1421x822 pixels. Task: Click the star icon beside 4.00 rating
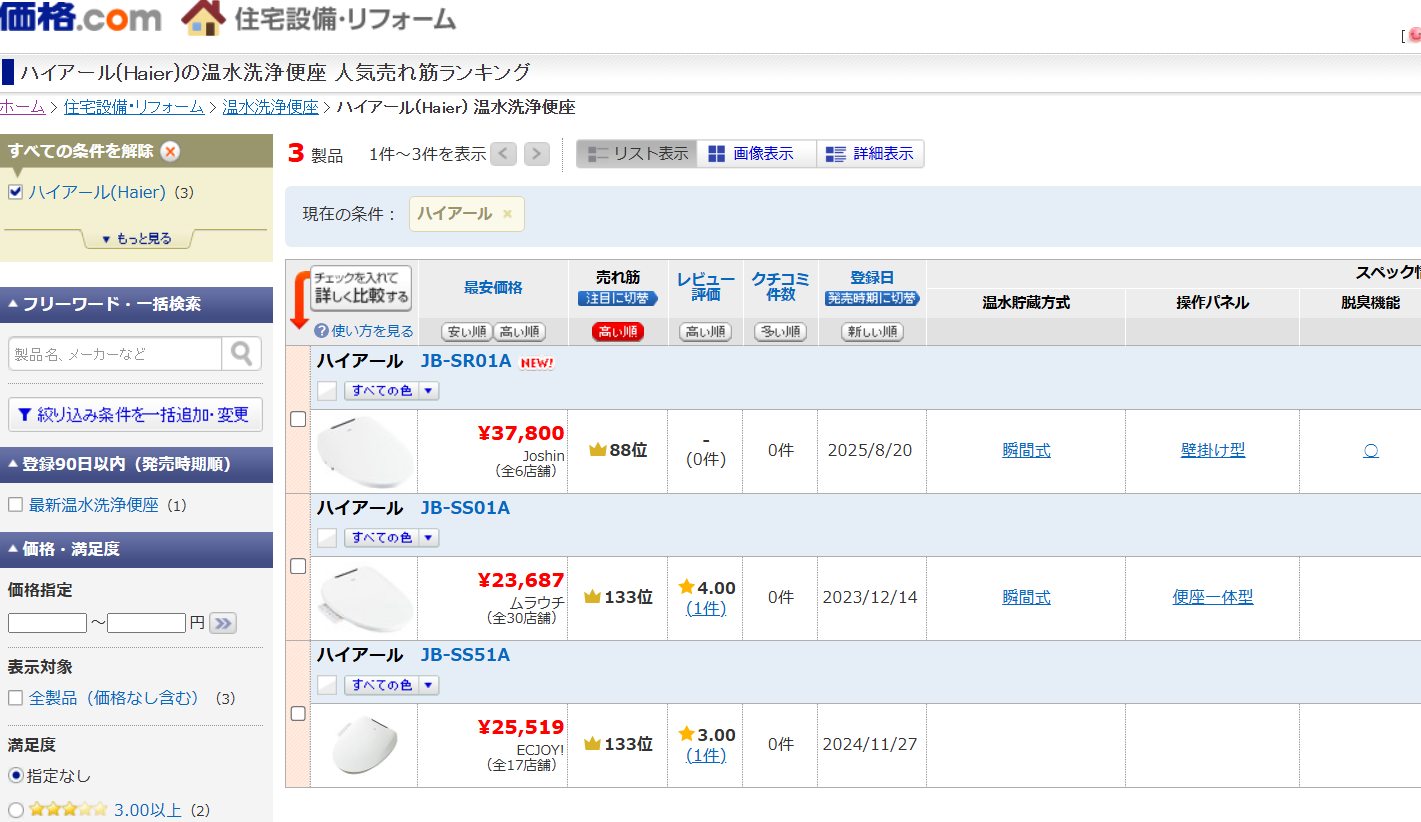pyautogui.click(x=686, y=587)
